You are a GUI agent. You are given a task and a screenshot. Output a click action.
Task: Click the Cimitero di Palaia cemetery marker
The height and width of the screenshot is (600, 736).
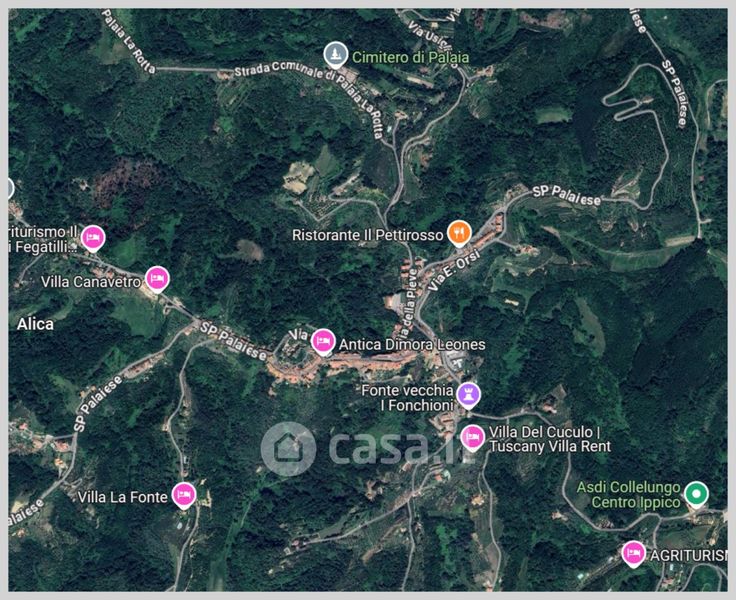[336, 55]
